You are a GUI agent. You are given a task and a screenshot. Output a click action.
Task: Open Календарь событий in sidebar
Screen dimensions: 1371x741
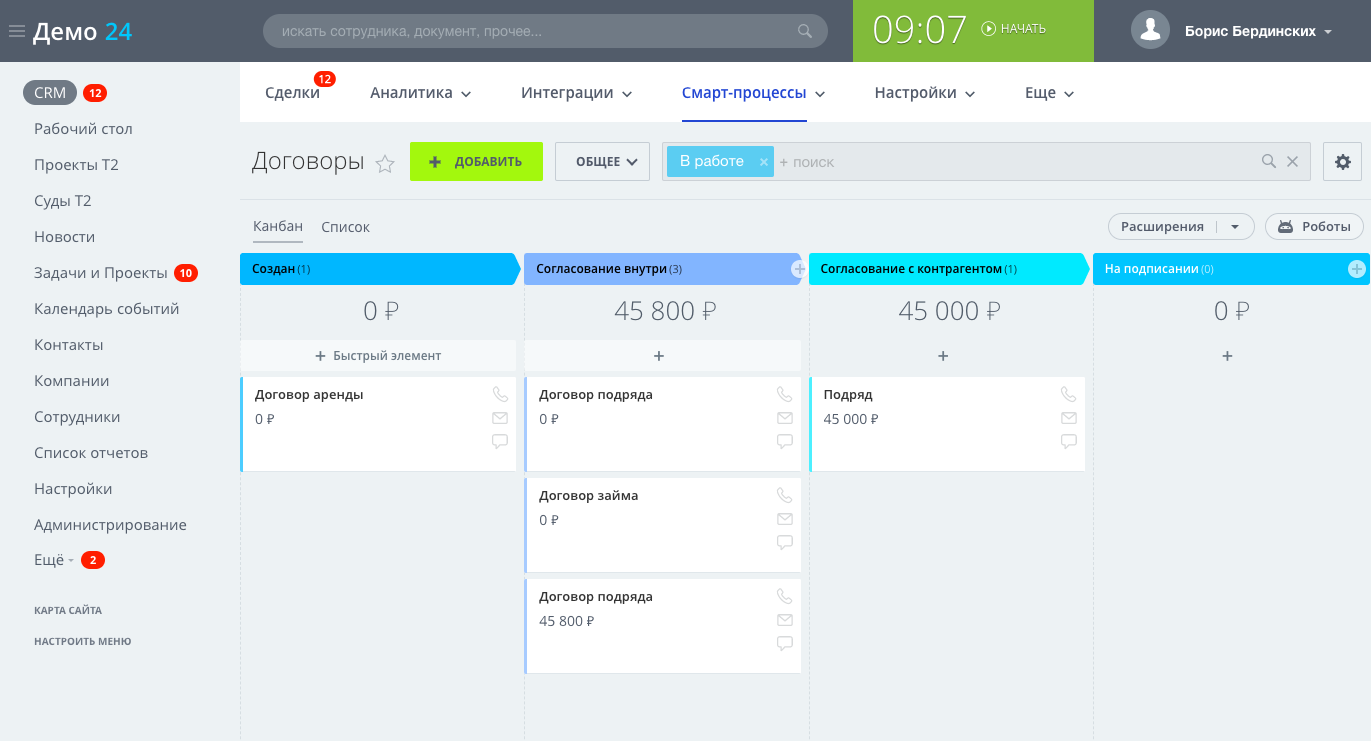tap(107, 309)
